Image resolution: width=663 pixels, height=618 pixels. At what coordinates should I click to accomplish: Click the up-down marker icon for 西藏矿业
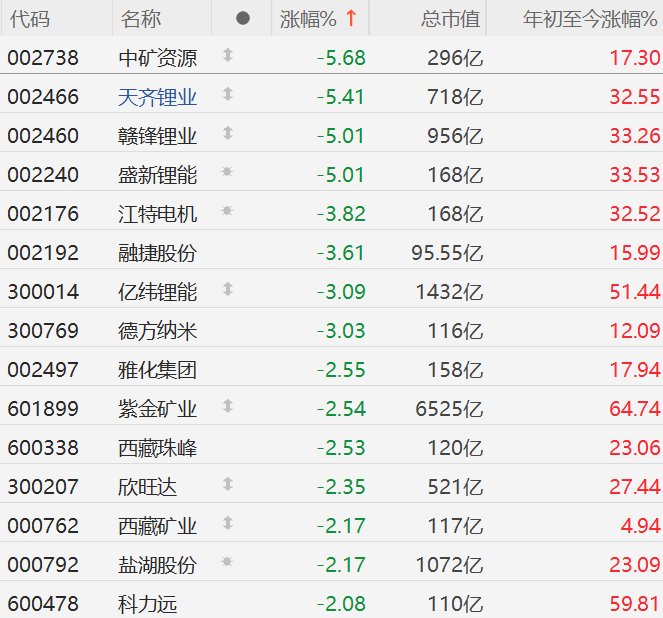pyautogui.click(x=228, y=523)
